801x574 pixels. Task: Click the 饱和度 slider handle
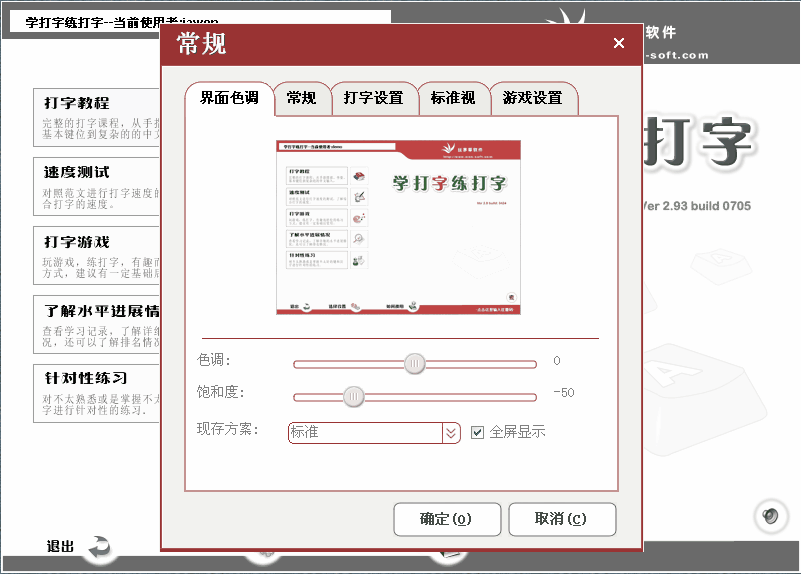point(353,396)
